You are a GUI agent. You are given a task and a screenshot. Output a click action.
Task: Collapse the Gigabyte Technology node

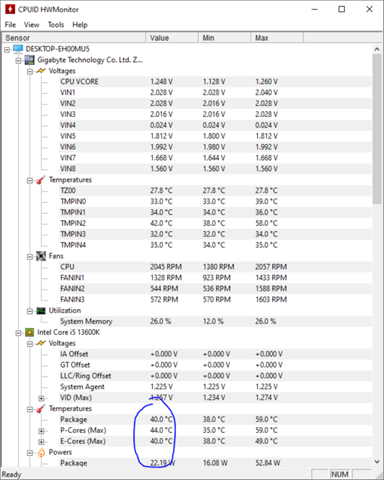point(18,61)
